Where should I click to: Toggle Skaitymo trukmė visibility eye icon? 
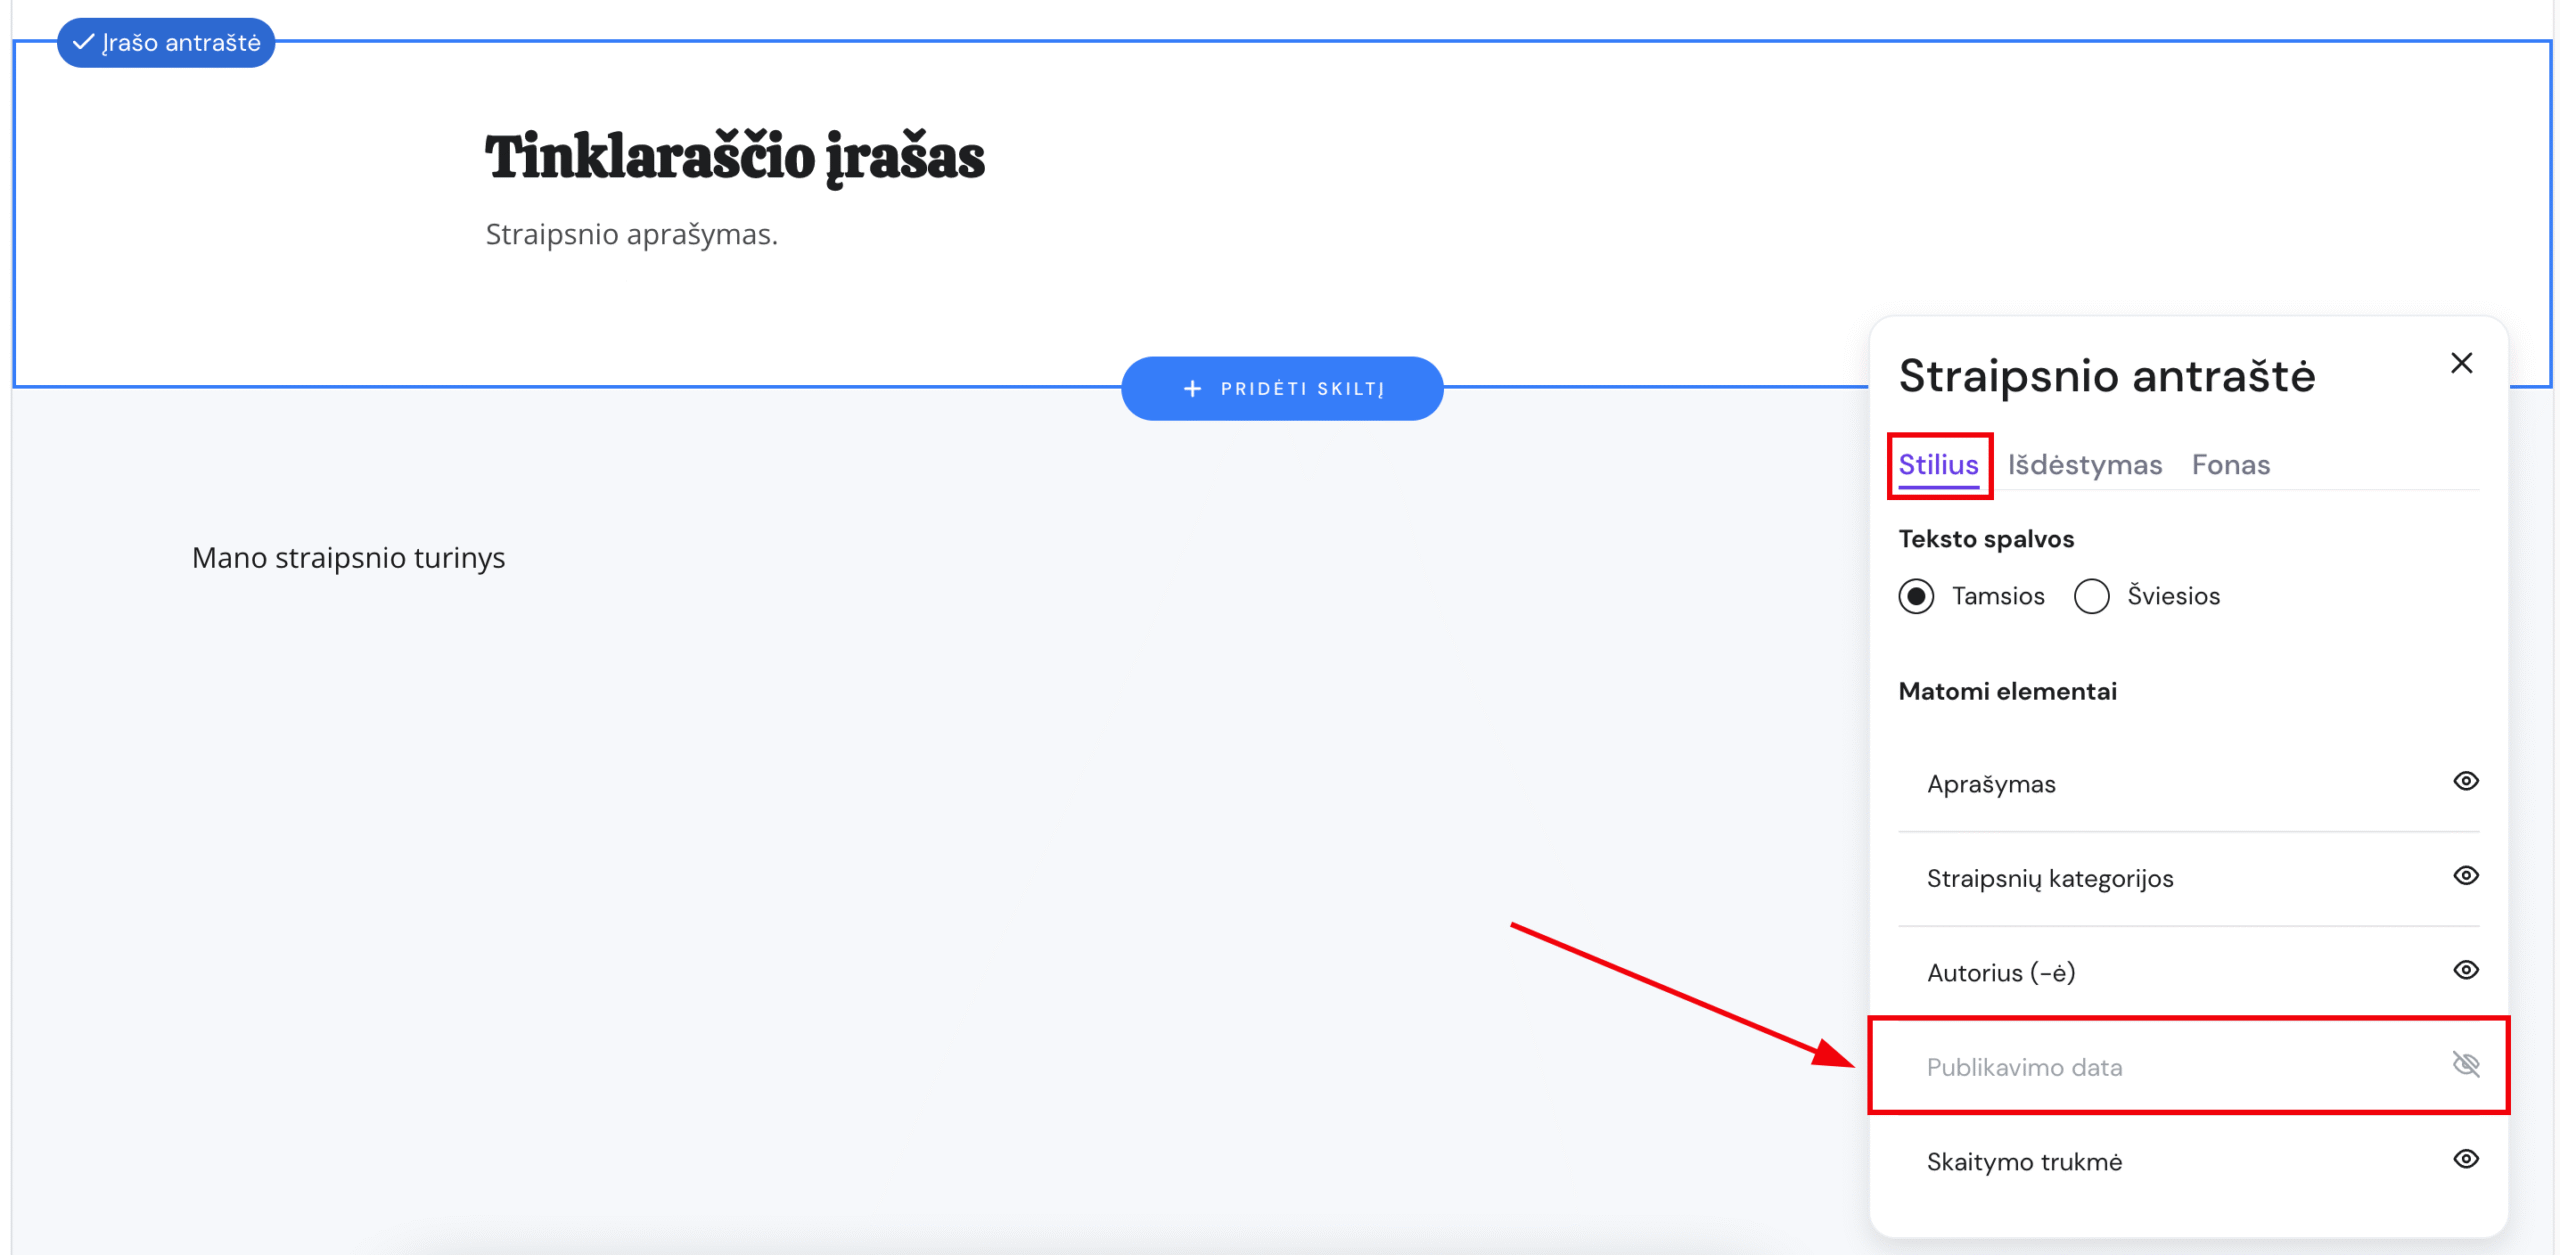[x=2465, y=1159]
